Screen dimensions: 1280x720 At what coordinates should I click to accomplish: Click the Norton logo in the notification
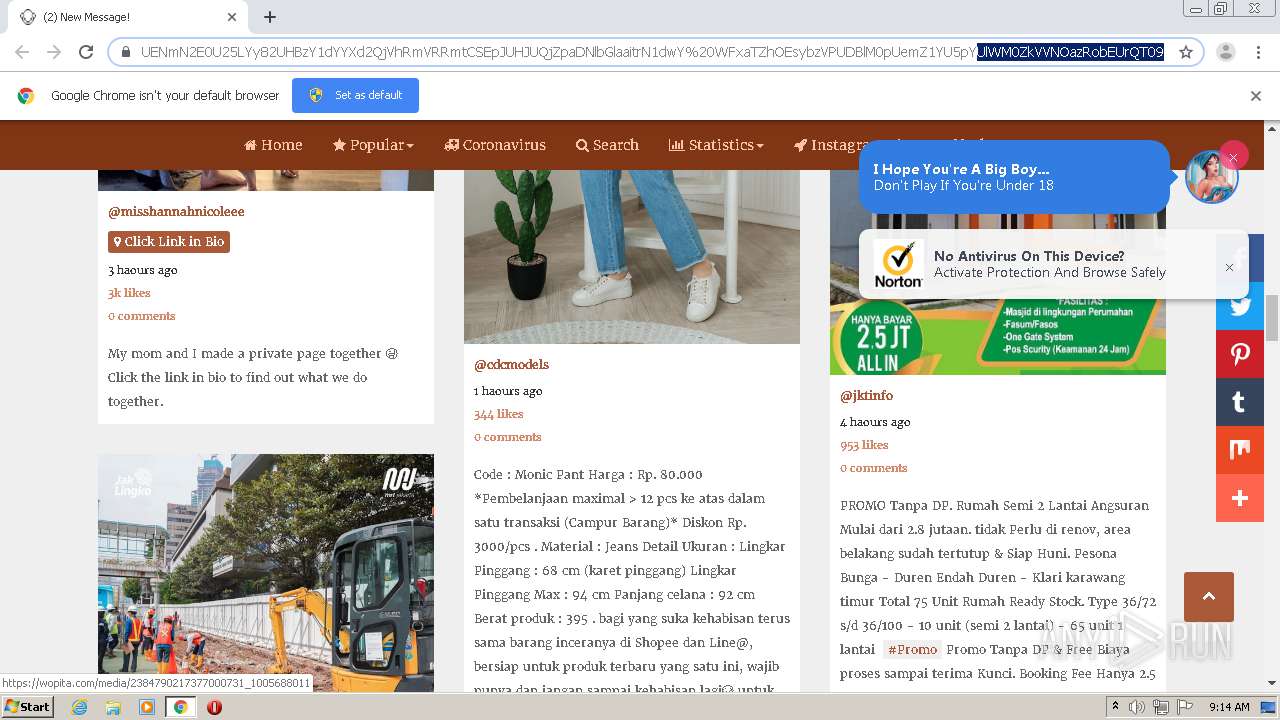pos(898,265)
